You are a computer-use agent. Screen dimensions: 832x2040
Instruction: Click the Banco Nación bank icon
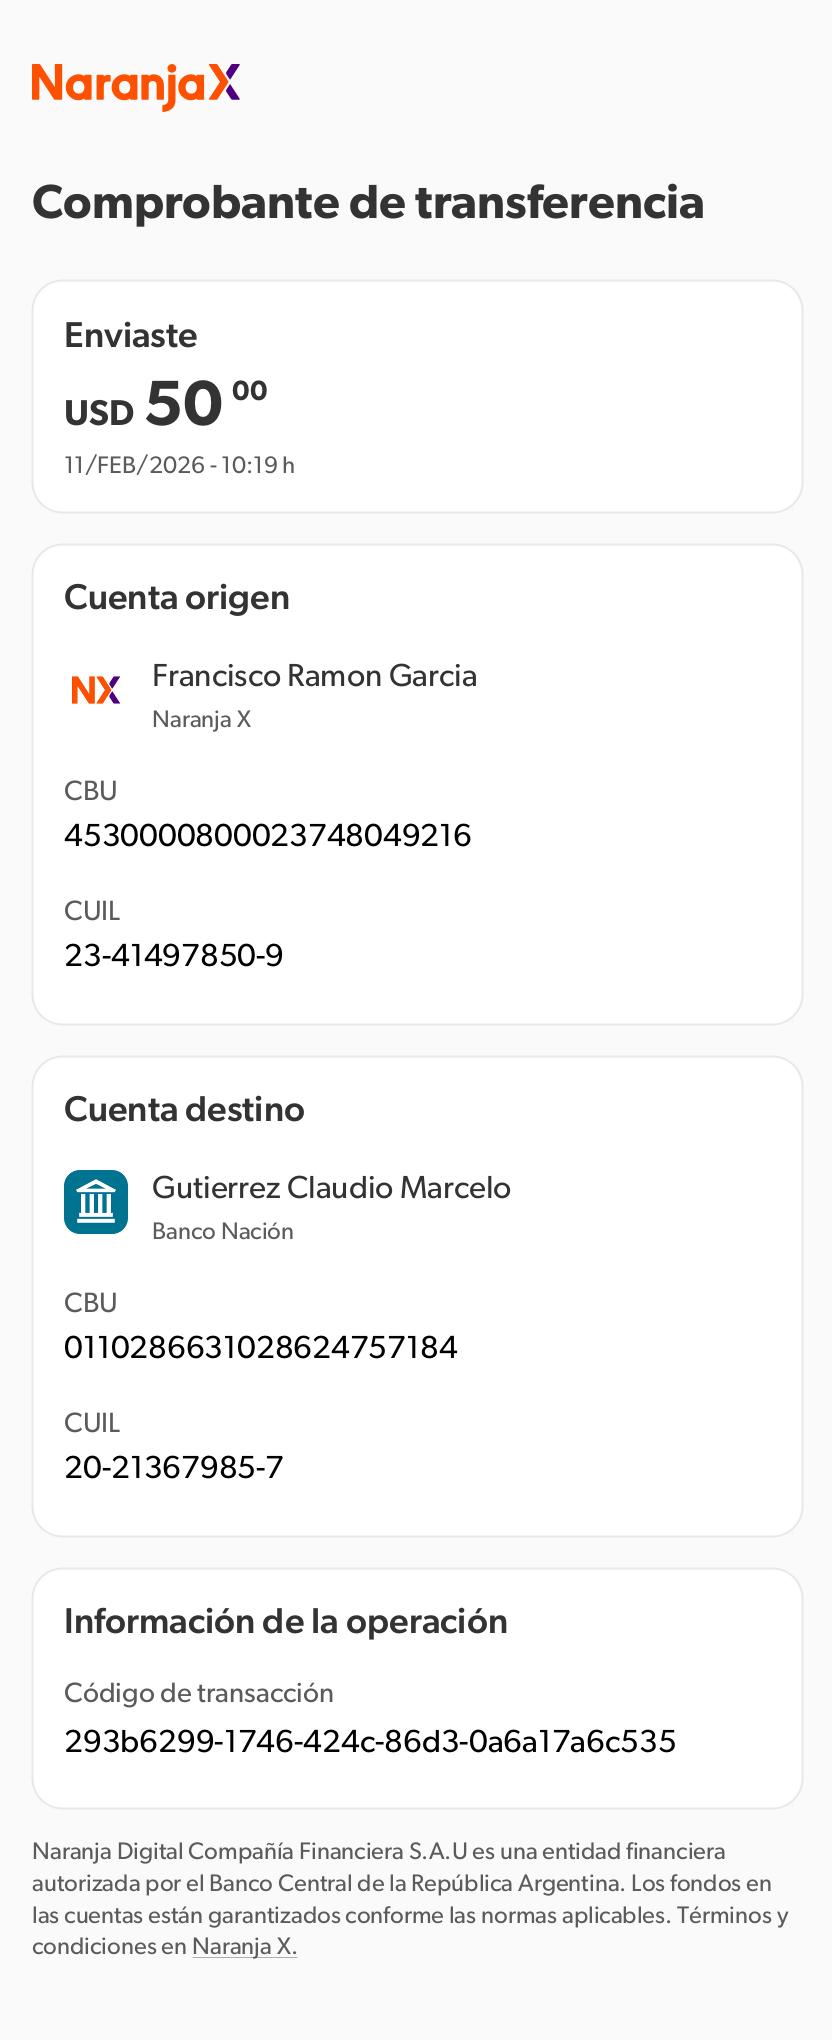click(96, 1202)
